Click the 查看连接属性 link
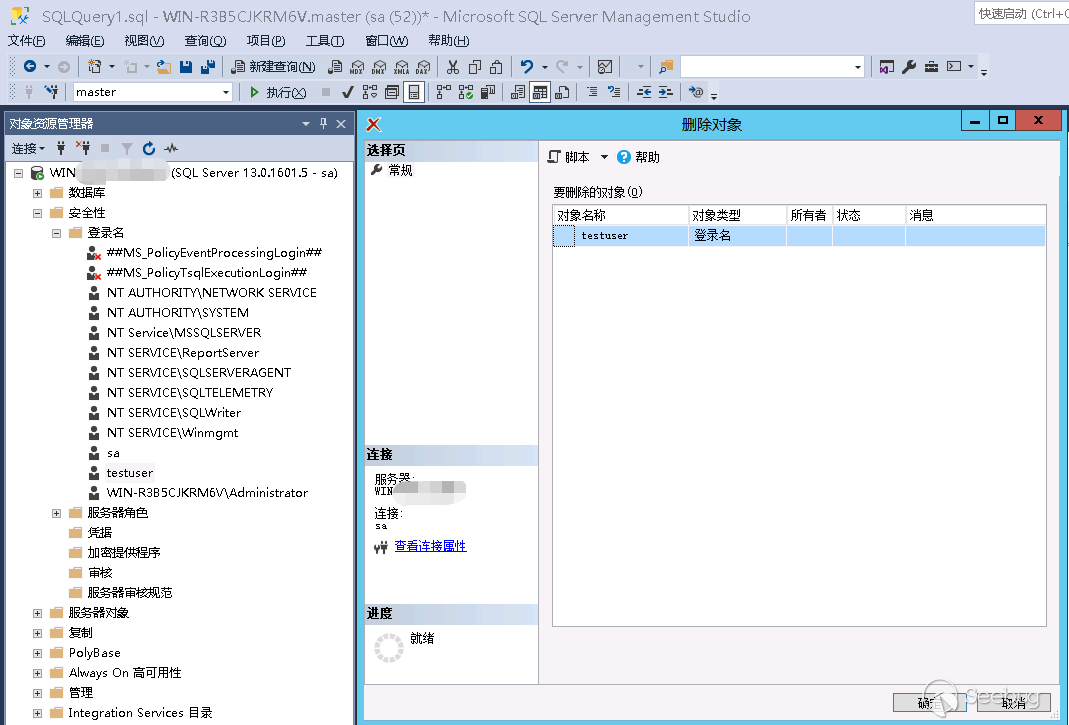 (430, 546)
